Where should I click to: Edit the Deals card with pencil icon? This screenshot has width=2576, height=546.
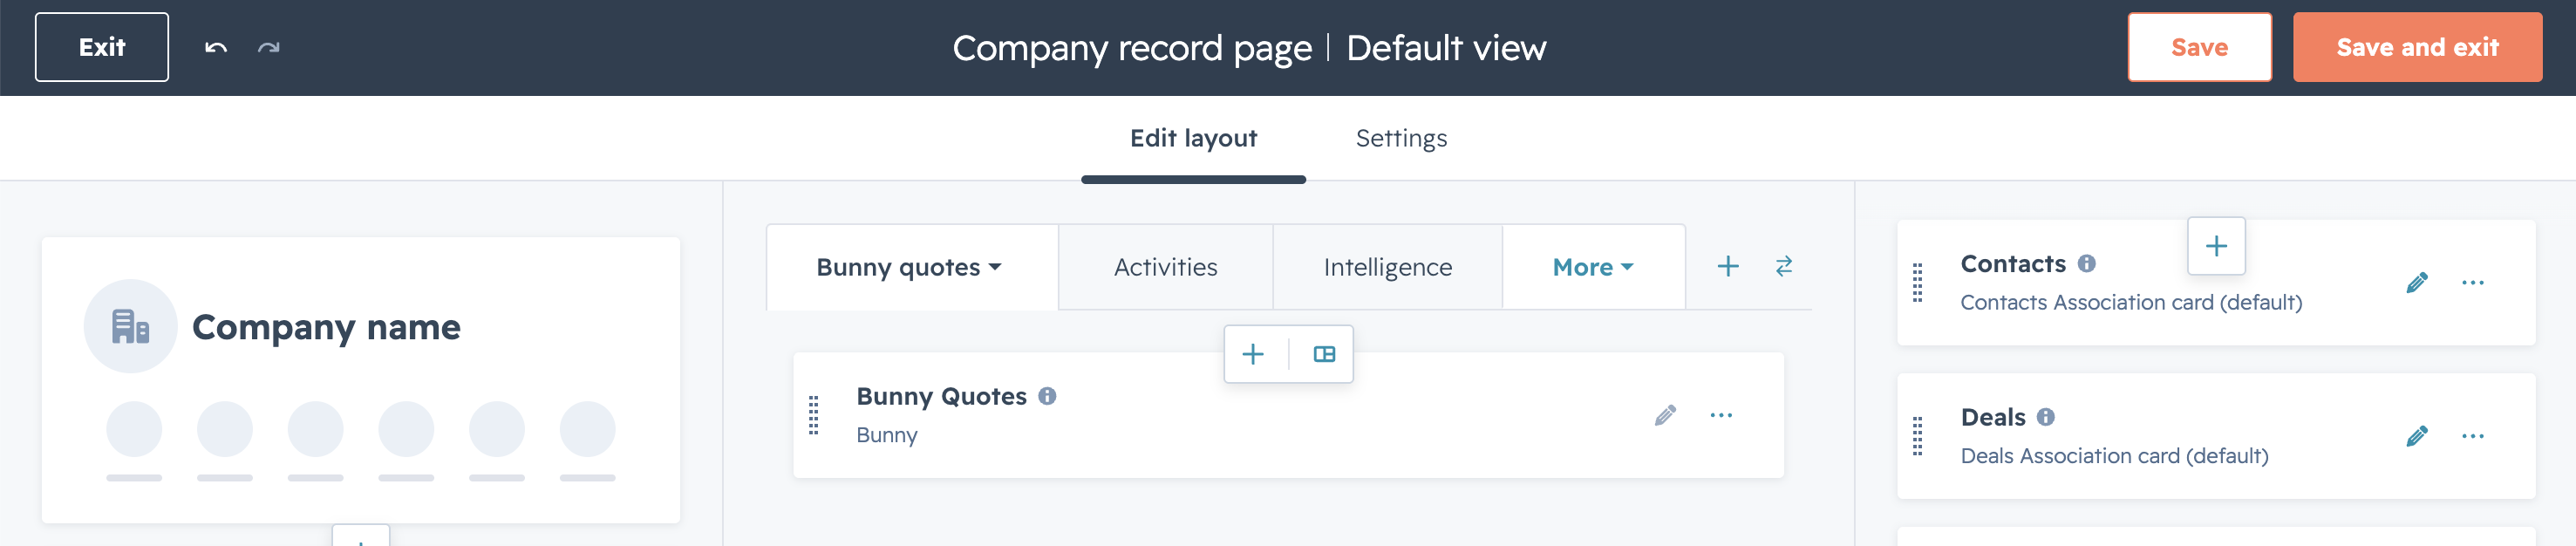point(2417,436)
